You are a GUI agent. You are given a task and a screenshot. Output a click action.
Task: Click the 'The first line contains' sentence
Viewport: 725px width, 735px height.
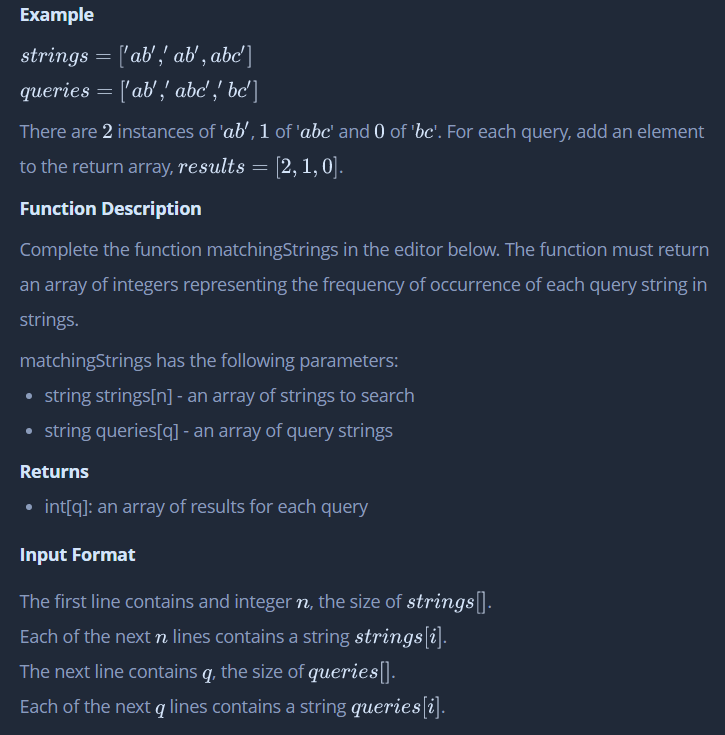256,602
